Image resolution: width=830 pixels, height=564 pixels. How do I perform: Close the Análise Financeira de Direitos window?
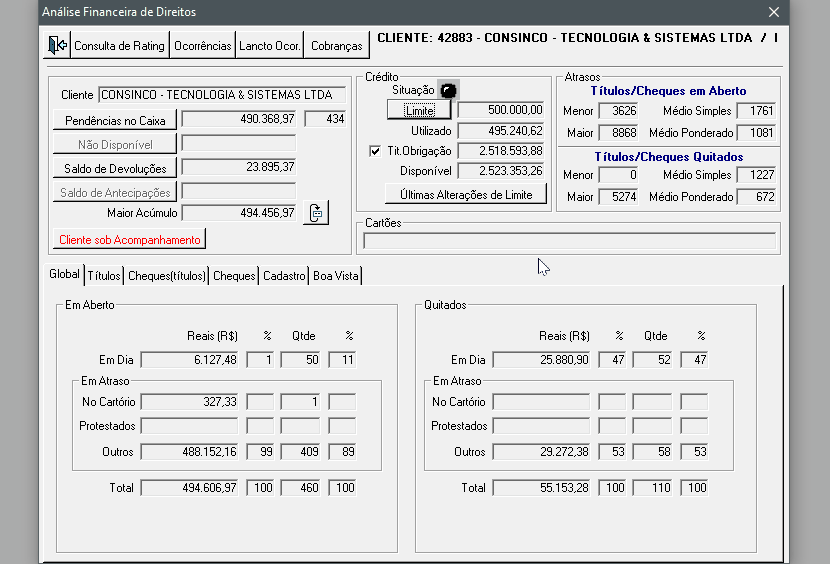coord(773,12)
